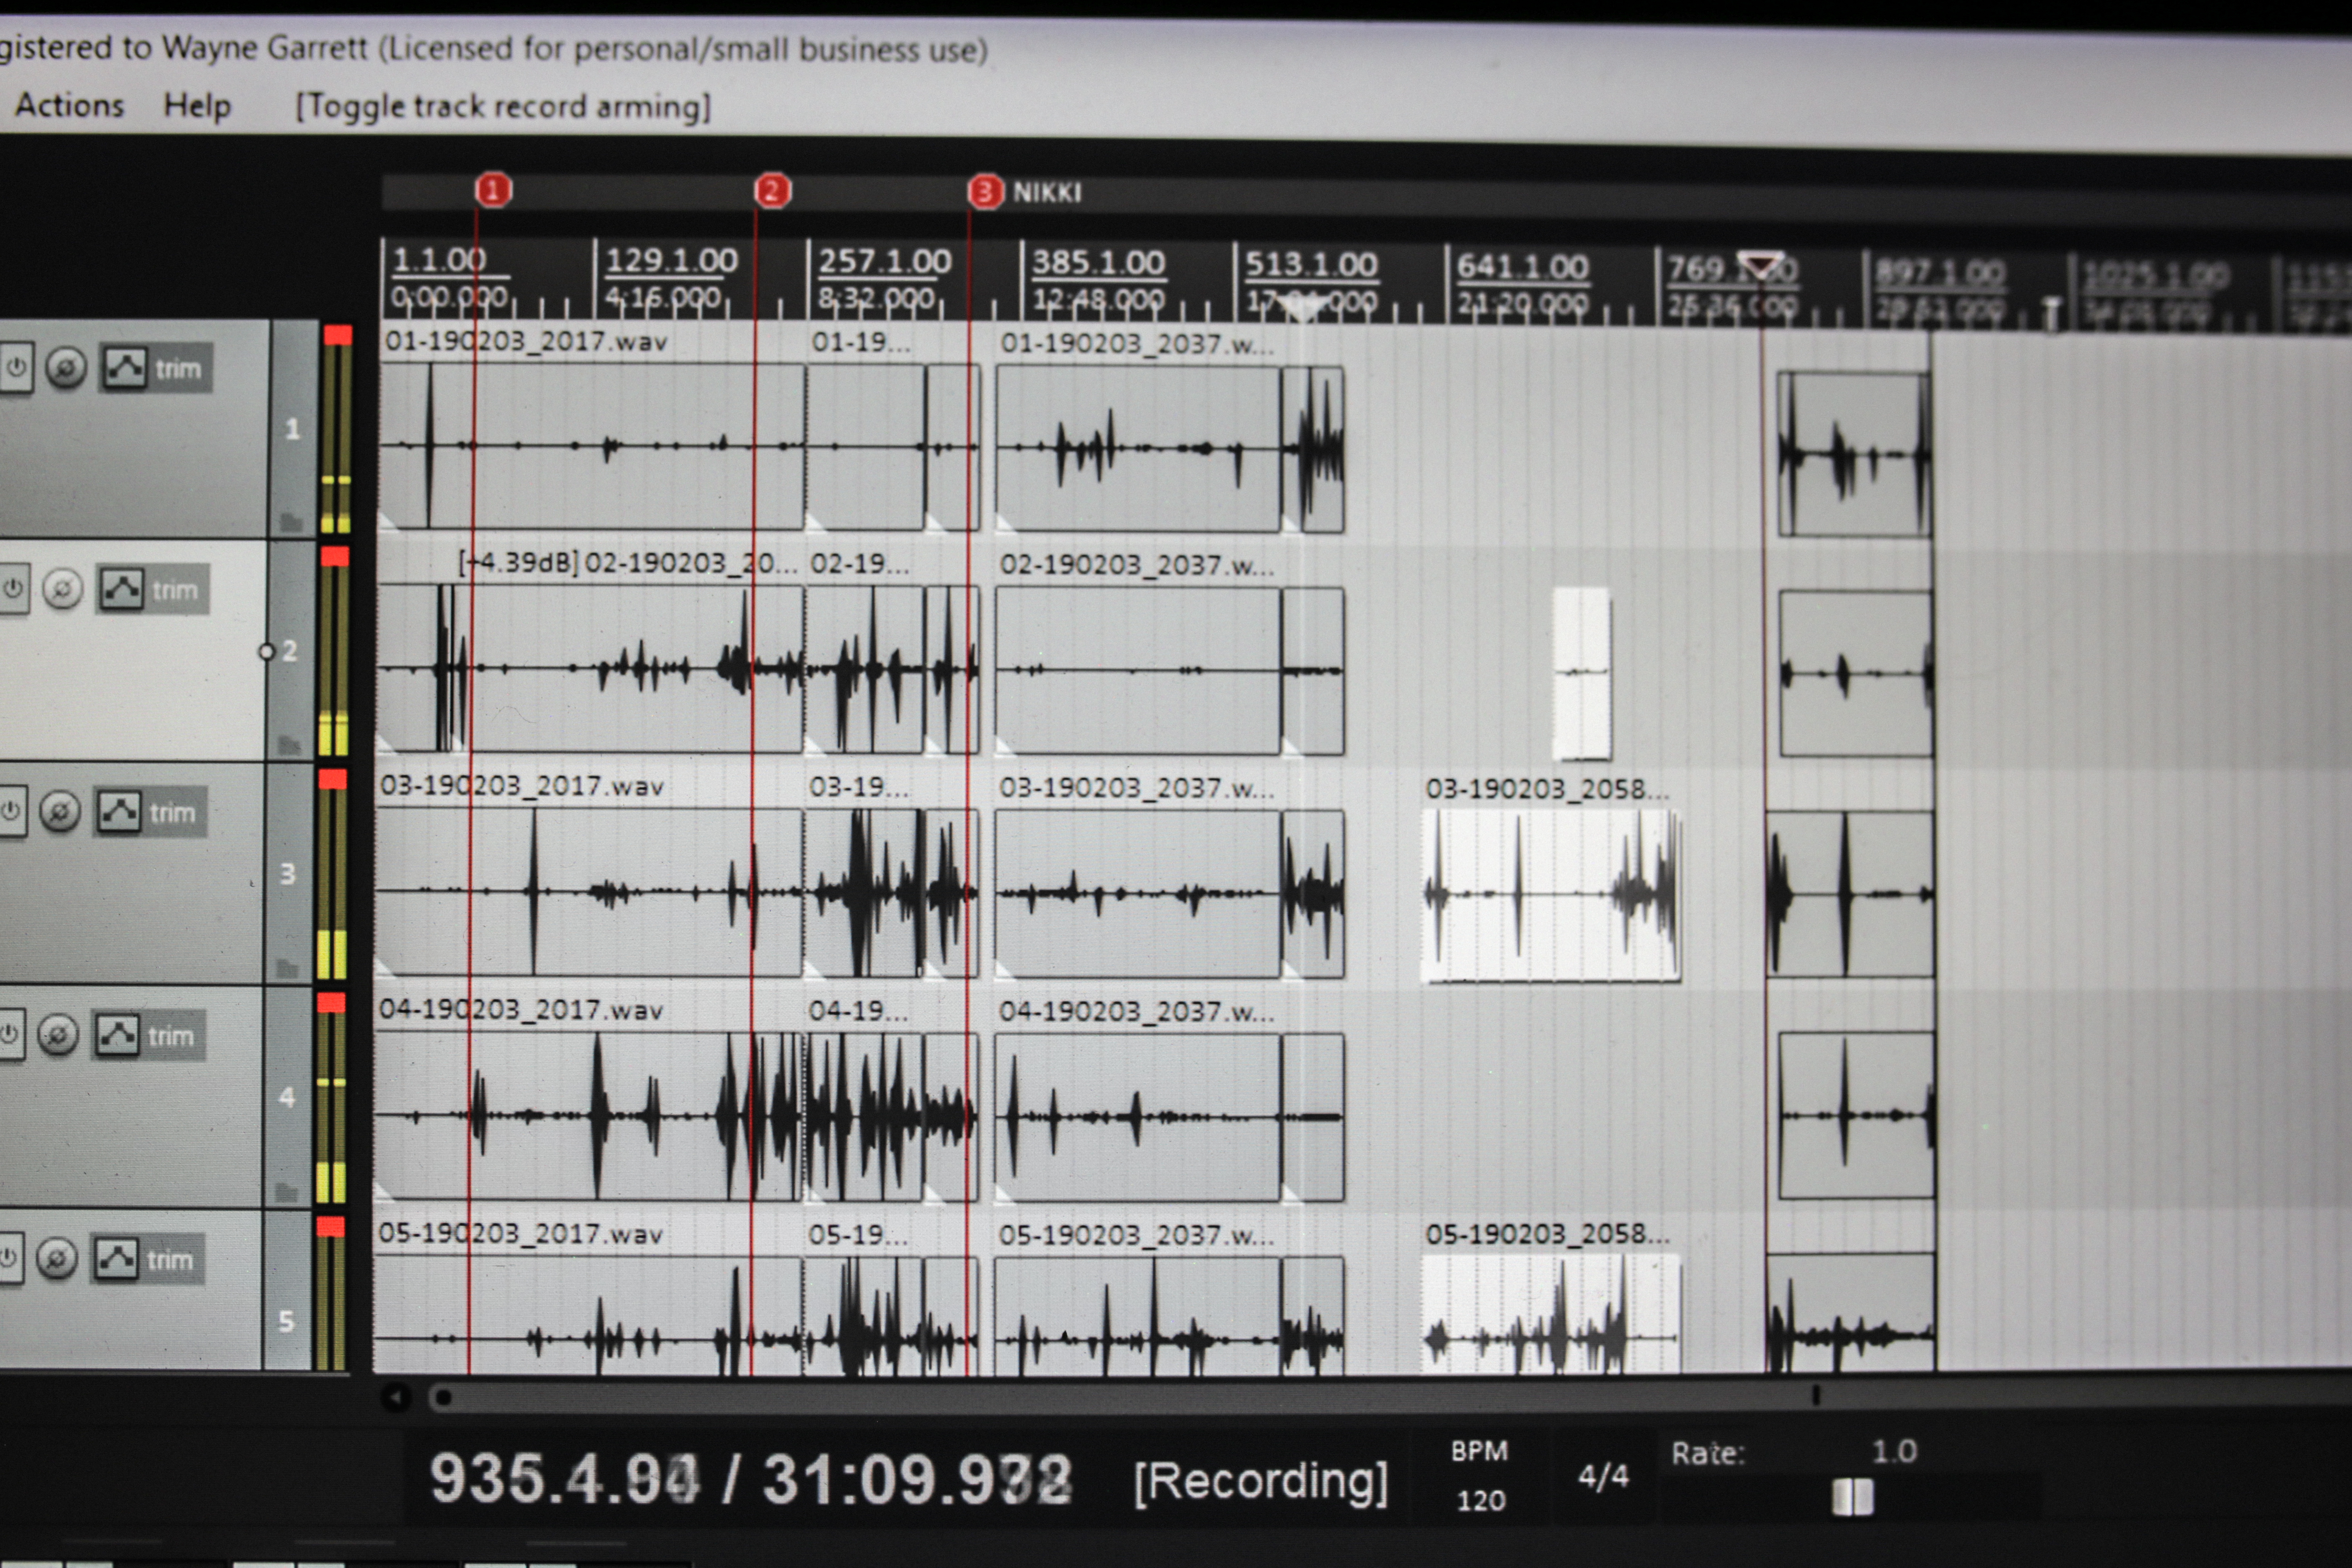Open the Actions menu
Image resolution: width=2352 pixels, height=1568 pixels.
pyautogui.click(x=69, y=105)
